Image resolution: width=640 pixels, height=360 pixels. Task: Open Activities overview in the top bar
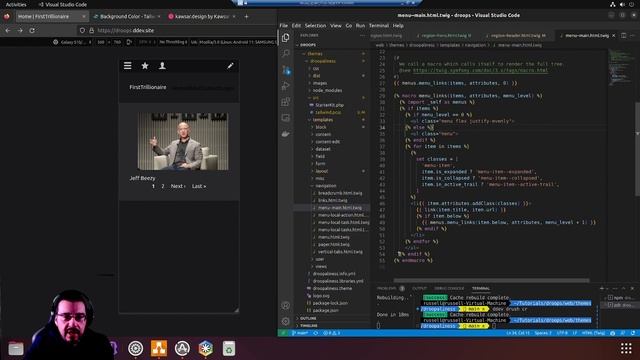click(x=16, y=4)
